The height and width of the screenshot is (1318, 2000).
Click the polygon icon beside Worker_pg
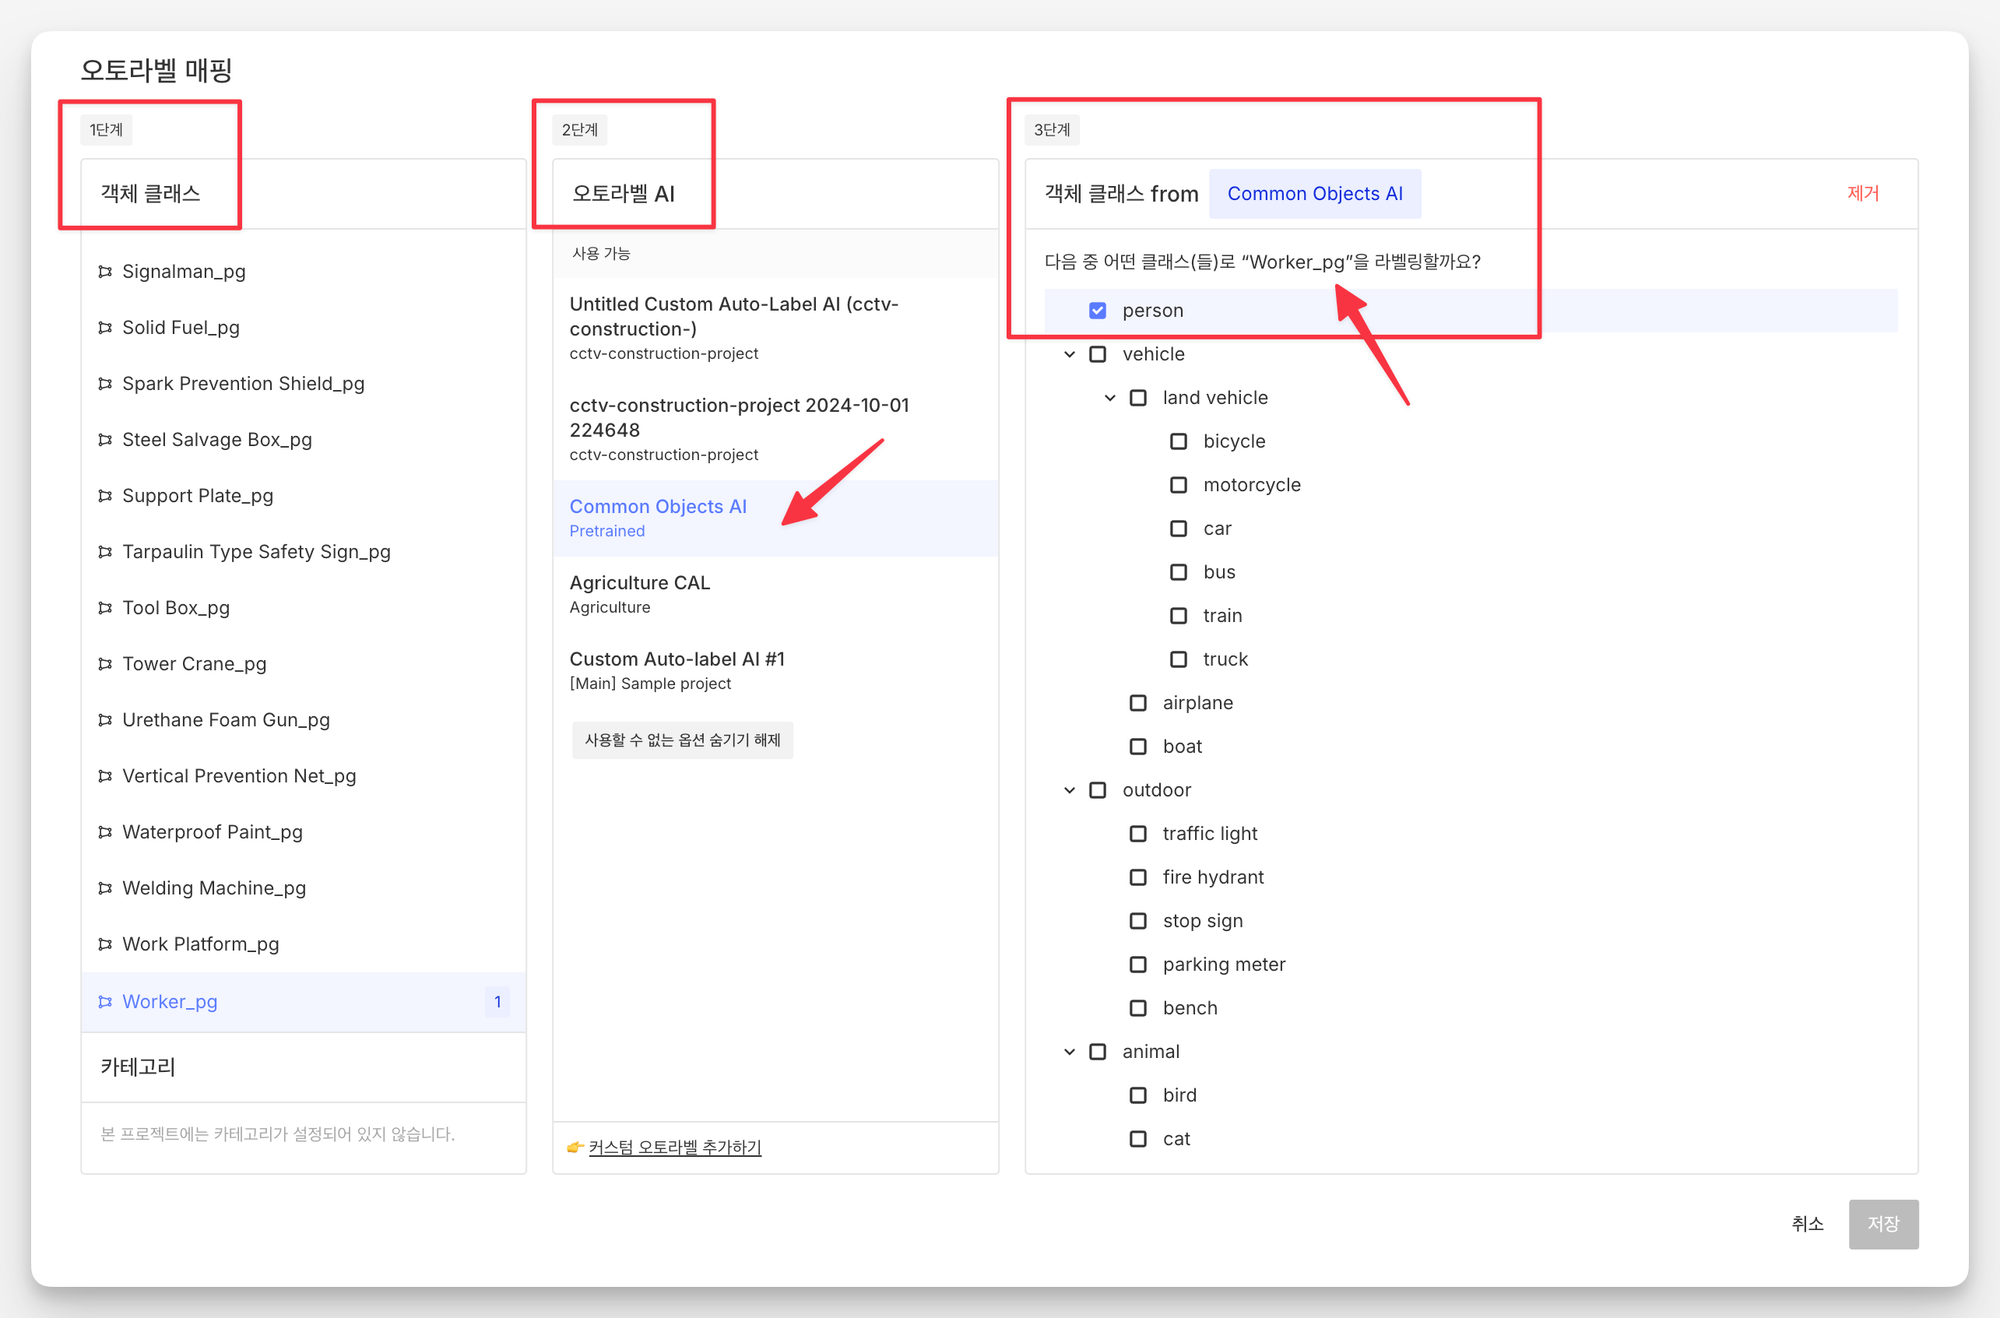coord(105,1002)
